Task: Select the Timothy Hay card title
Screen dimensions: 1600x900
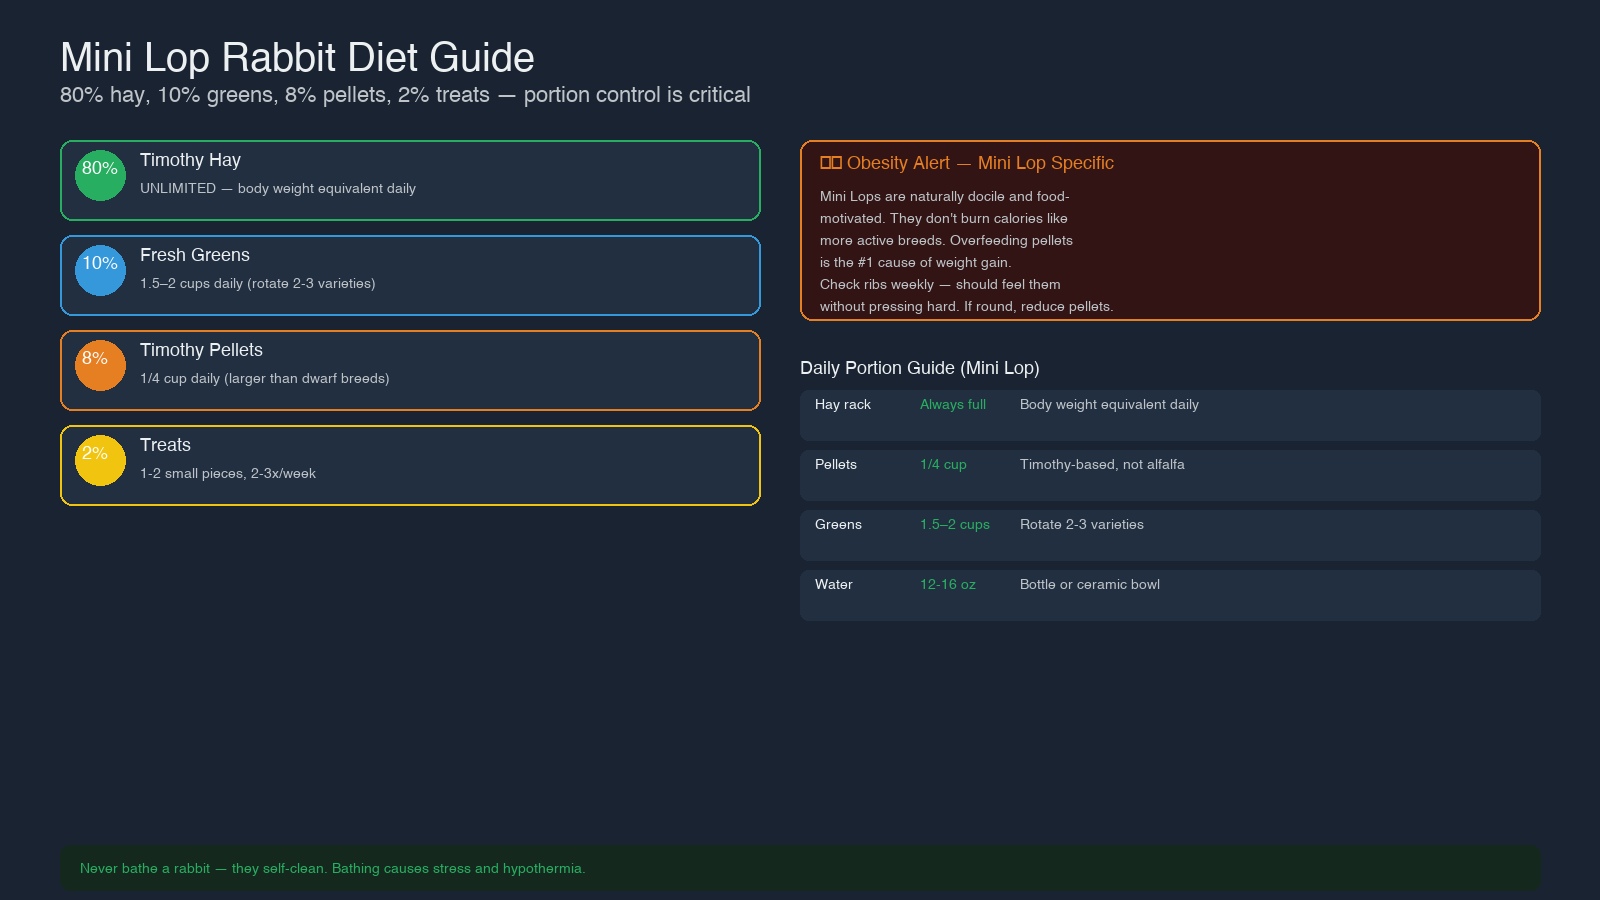Action: coord(190,160)
